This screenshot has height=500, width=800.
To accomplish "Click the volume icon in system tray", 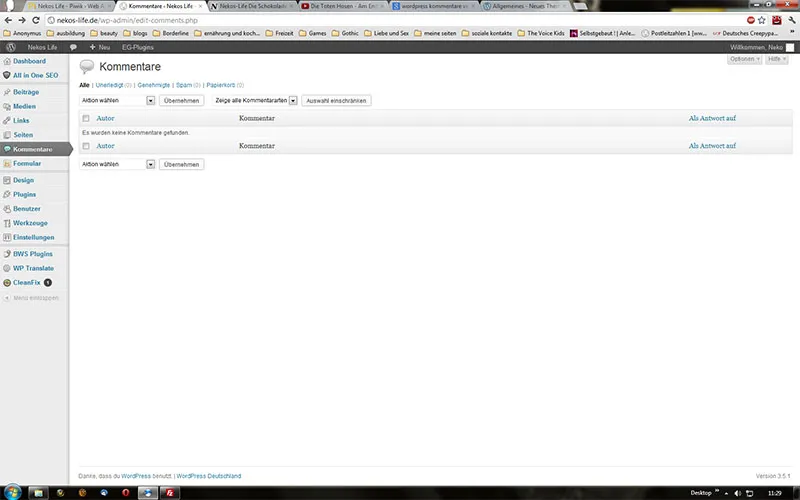I will point(737,493).
